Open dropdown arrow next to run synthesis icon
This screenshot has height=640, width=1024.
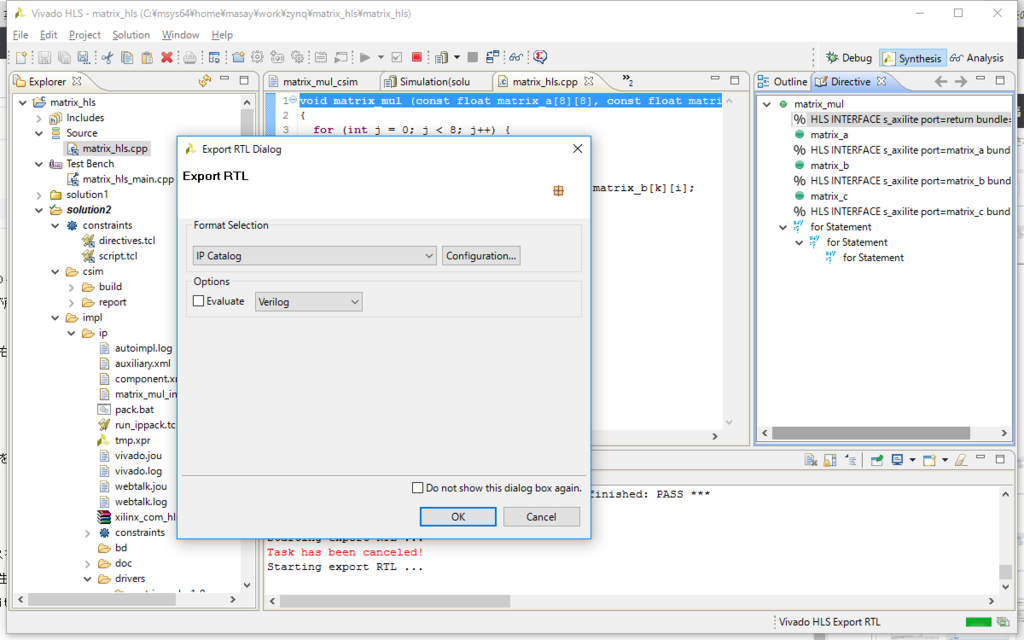pos(381,57)
